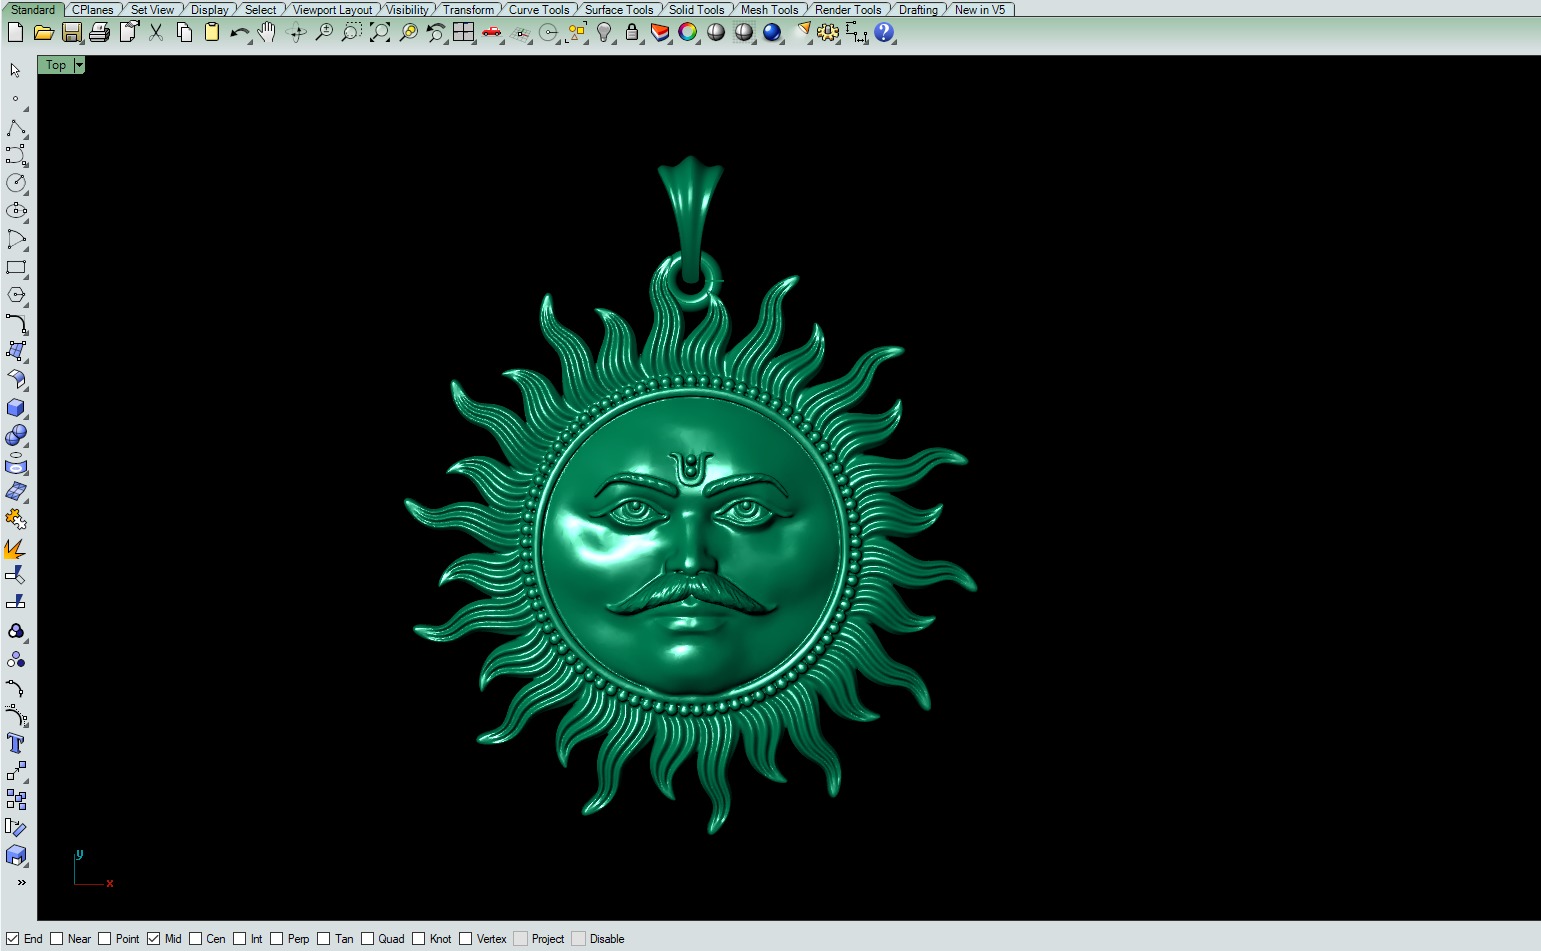Viewport: 1541px width, 951px height.
Task: Select the Circle tool
Action: click(x=16, y=183)
